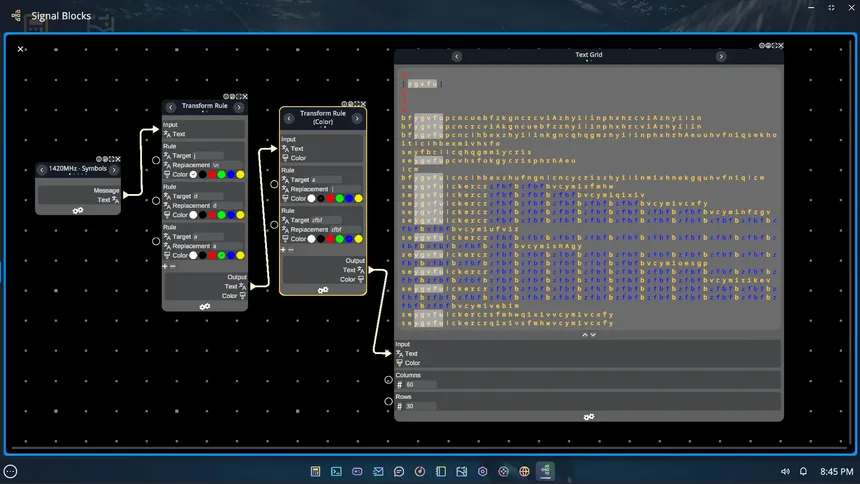Open settings gears below the Text Grid block

[588, 416]
